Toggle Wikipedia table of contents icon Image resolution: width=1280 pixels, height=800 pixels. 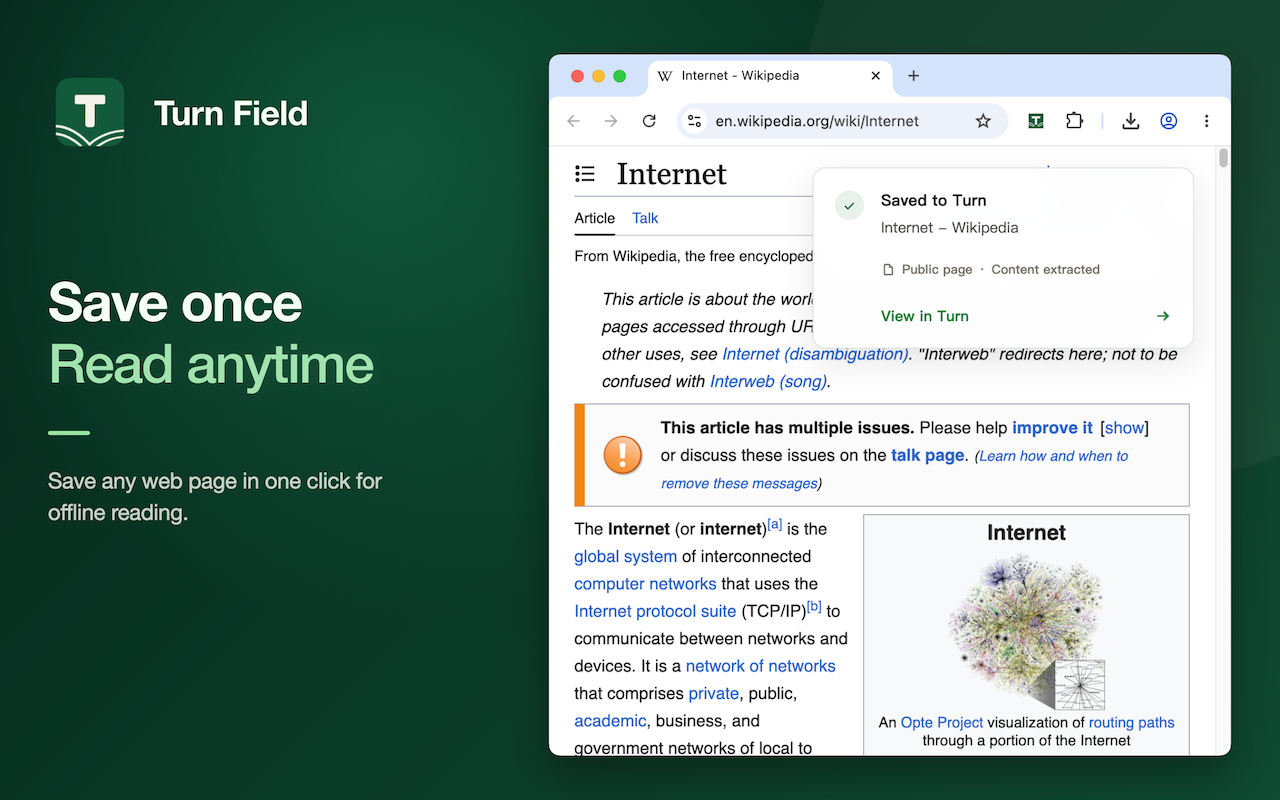click(x=585, y=174)
